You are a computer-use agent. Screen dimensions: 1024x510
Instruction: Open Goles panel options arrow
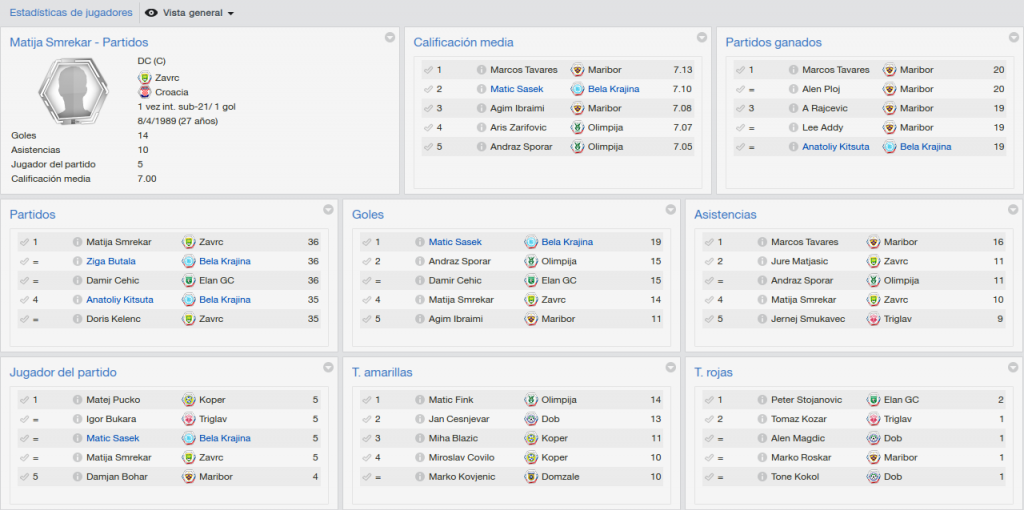[x=671, y=210]
